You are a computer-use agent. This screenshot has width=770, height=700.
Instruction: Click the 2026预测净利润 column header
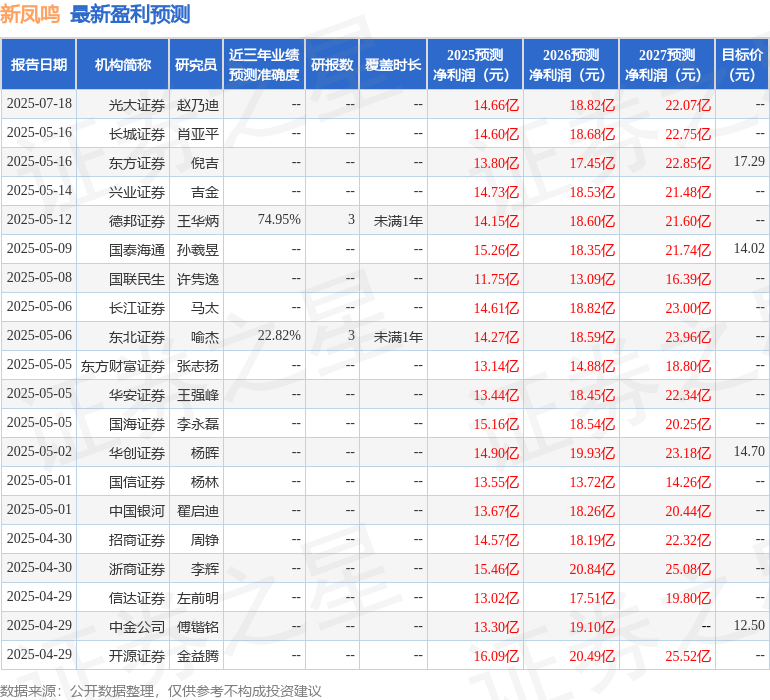point(571,64)
